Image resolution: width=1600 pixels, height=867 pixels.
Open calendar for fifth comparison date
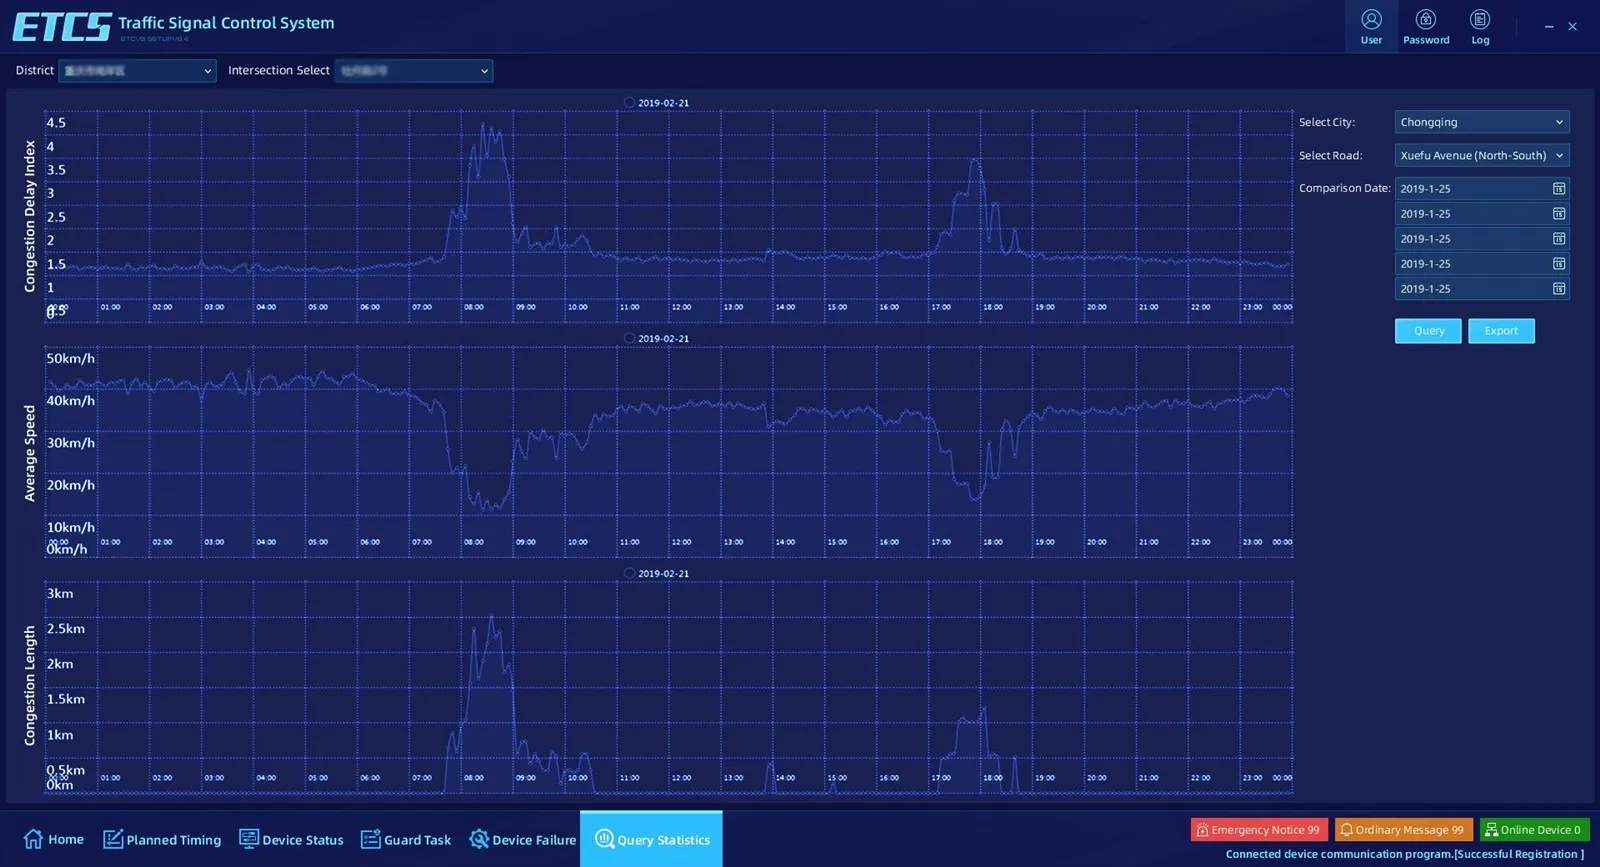pyautogui.click(x=1558, y=288)
